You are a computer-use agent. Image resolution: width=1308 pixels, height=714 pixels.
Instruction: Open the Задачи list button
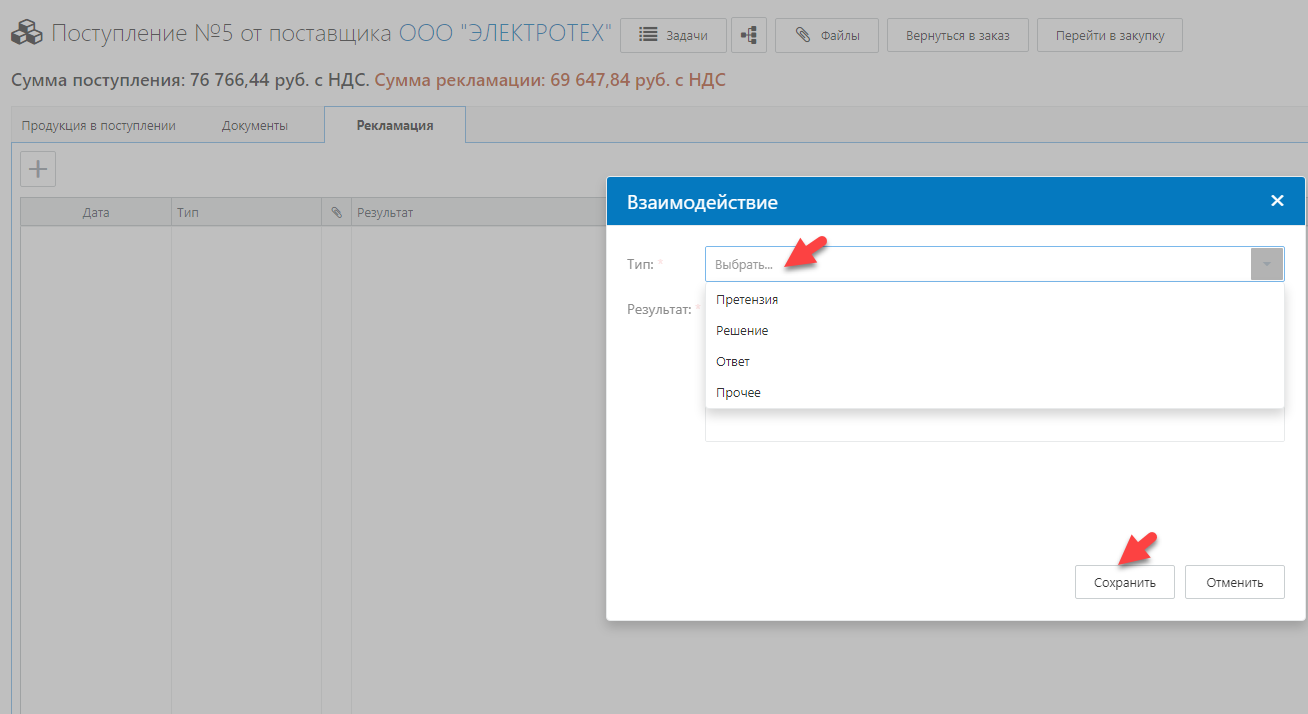click(672, 35)
